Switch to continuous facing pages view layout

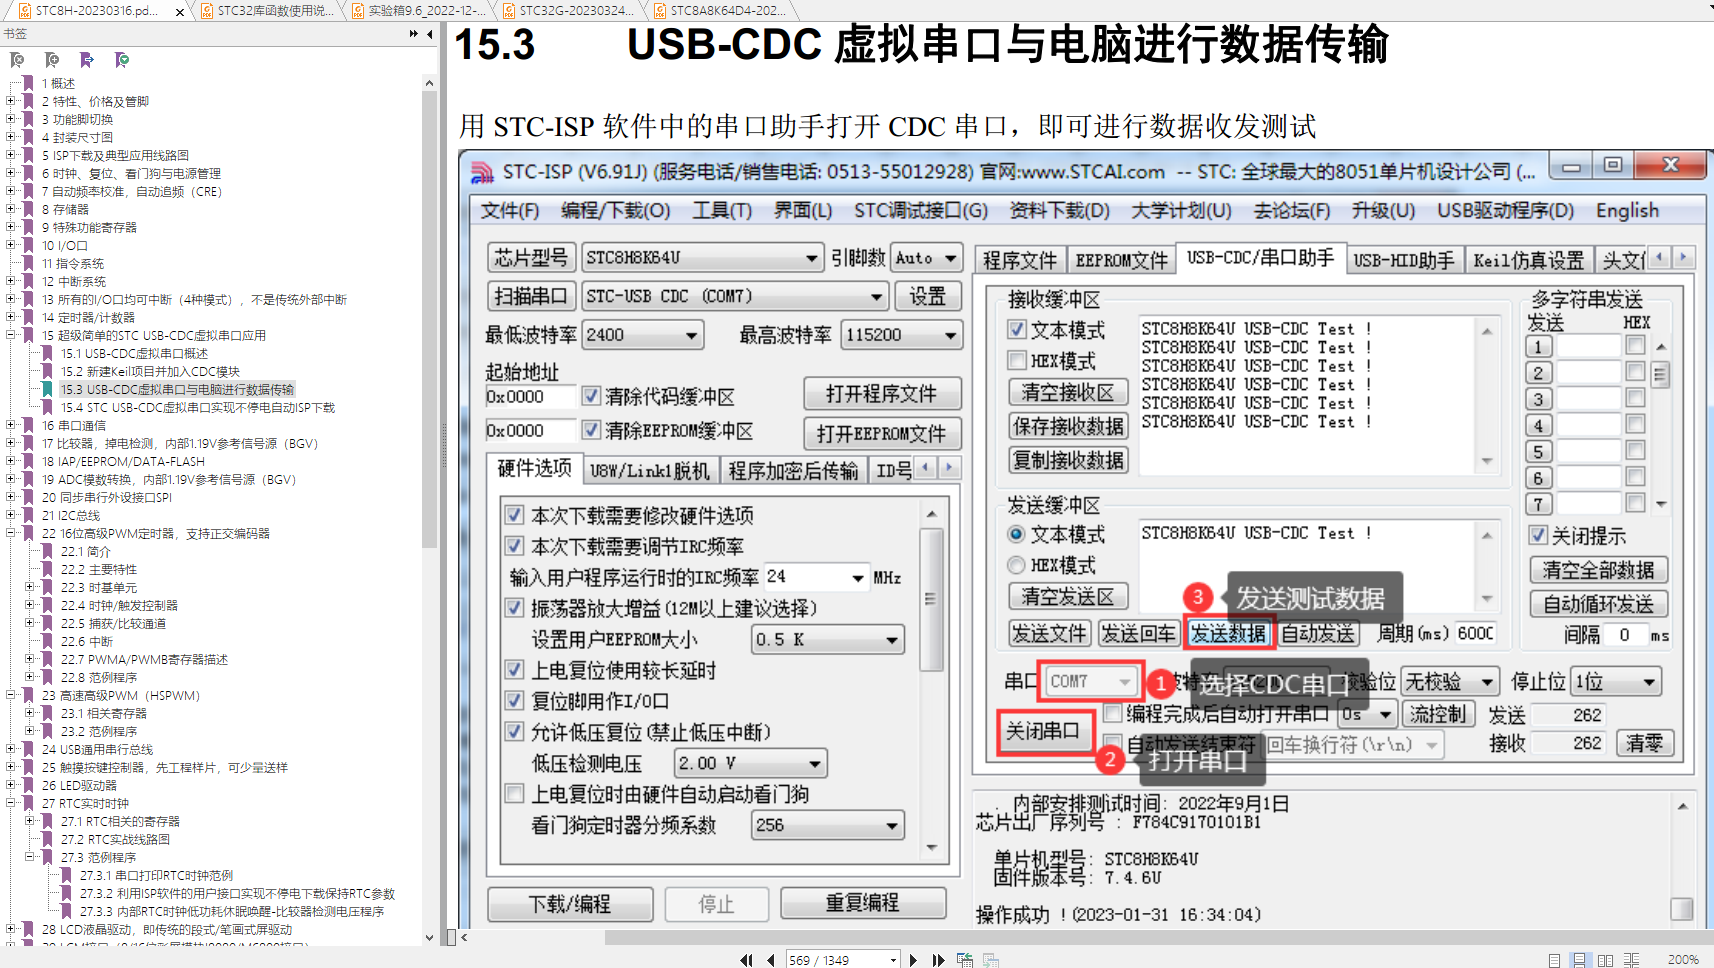click(x=1631, y=960)
